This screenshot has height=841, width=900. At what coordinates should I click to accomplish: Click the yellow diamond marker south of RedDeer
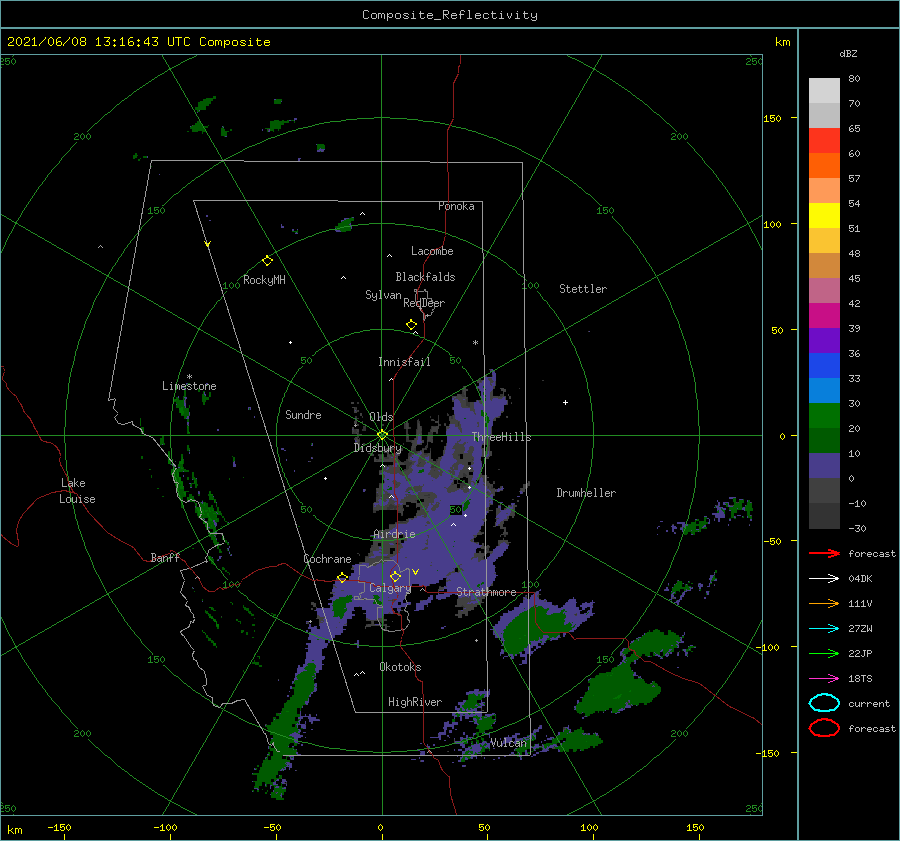412,325
